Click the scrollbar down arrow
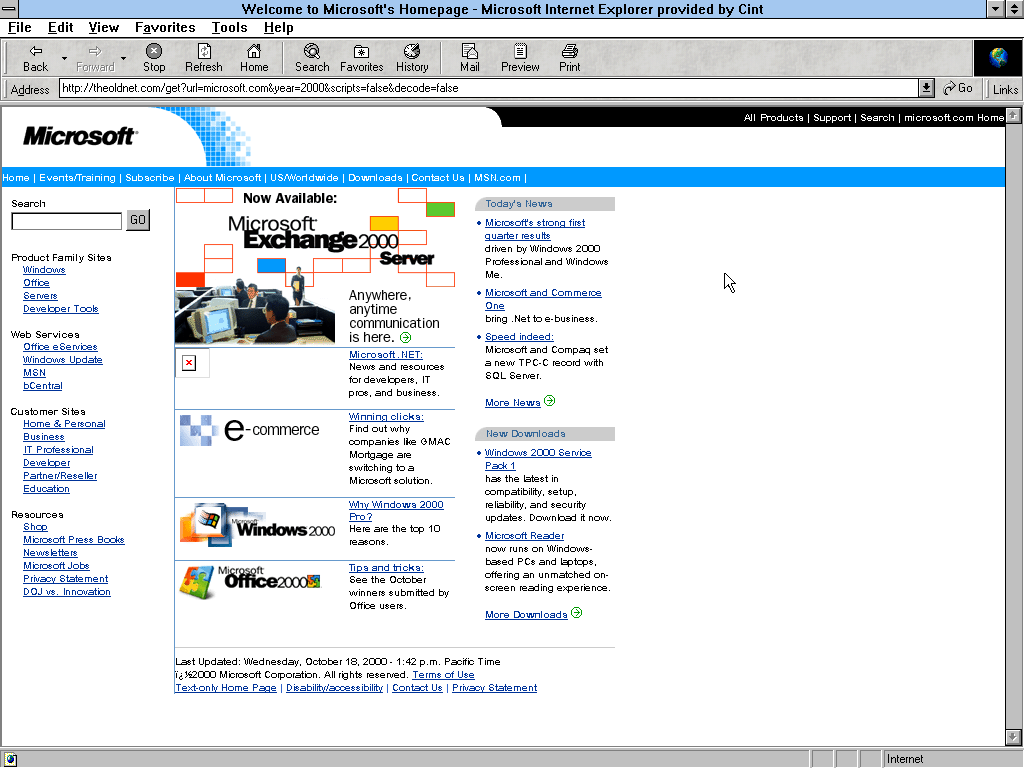 pos(1013,737)
